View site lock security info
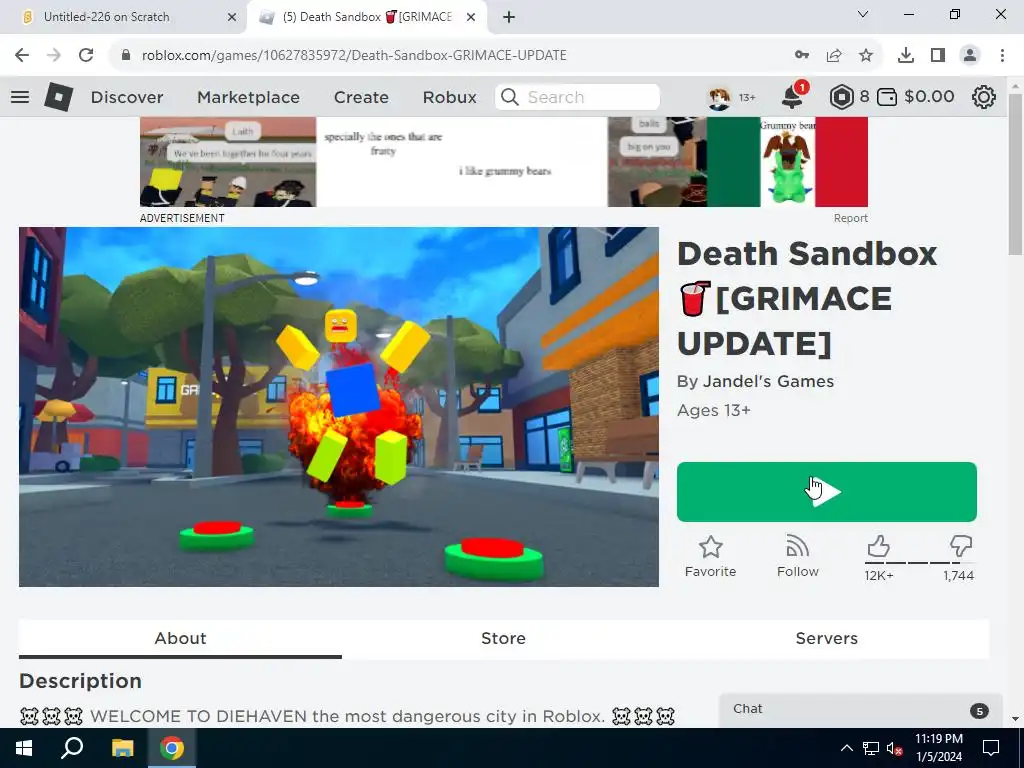1024x768 pixels. (126, 56)
